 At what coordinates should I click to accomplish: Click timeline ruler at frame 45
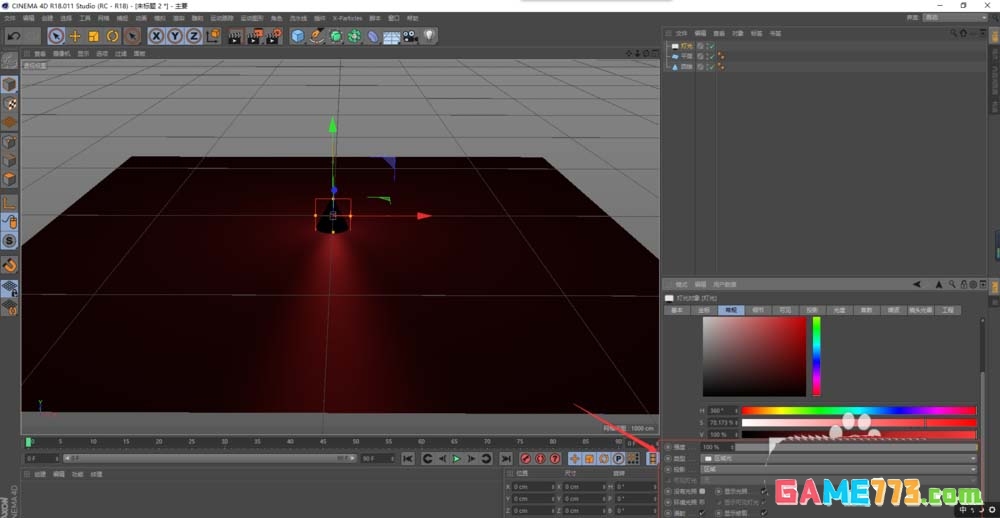pyautogui.click(x=323, y=442)
